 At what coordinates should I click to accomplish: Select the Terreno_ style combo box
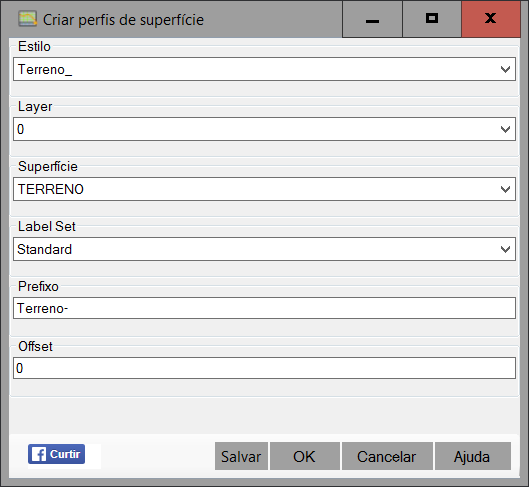pyautogui.click(x=264, y=69)
